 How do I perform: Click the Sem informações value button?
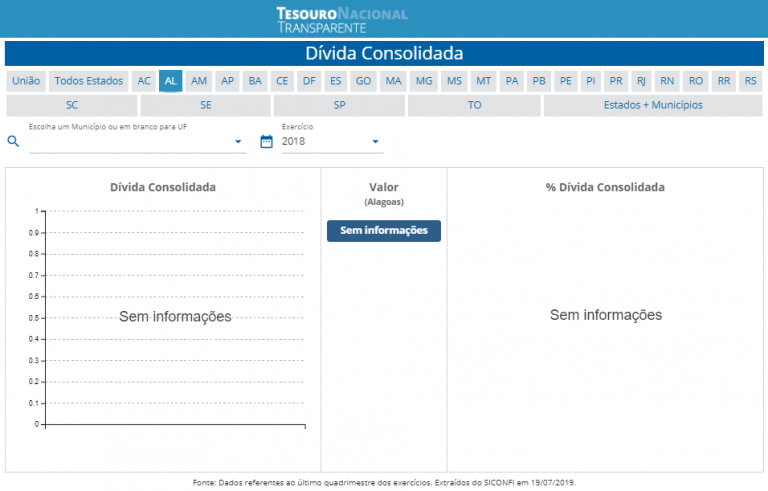[383, 231]
